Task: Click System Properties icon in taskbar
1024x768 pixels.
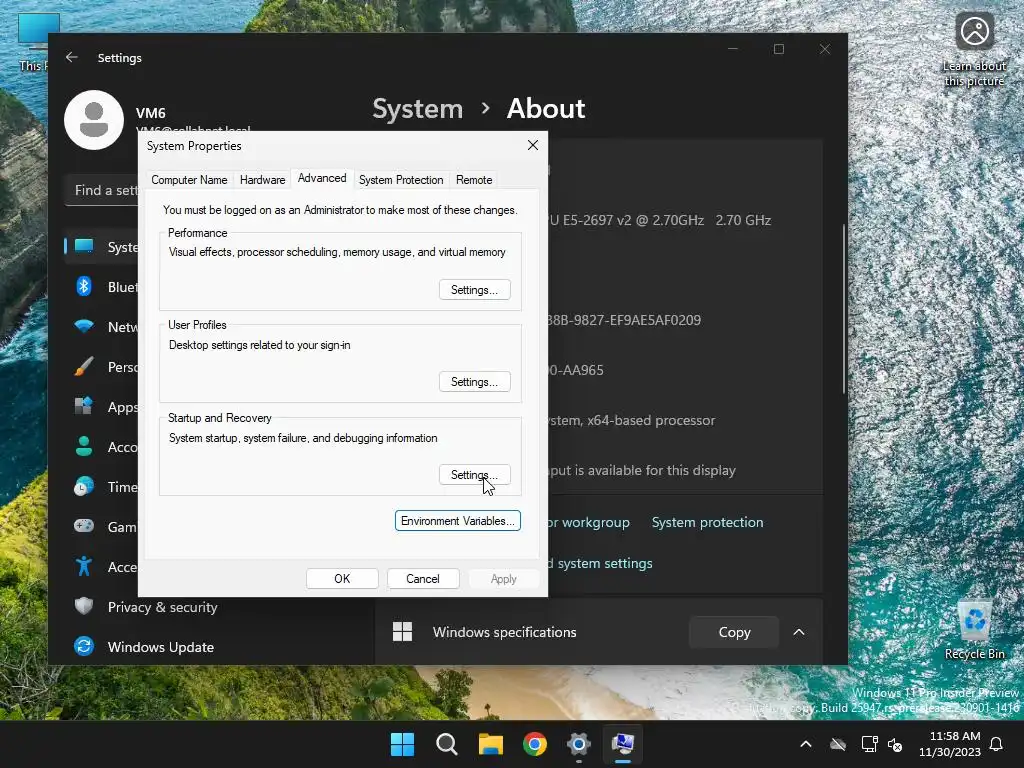Action: [x=623, y=744]
